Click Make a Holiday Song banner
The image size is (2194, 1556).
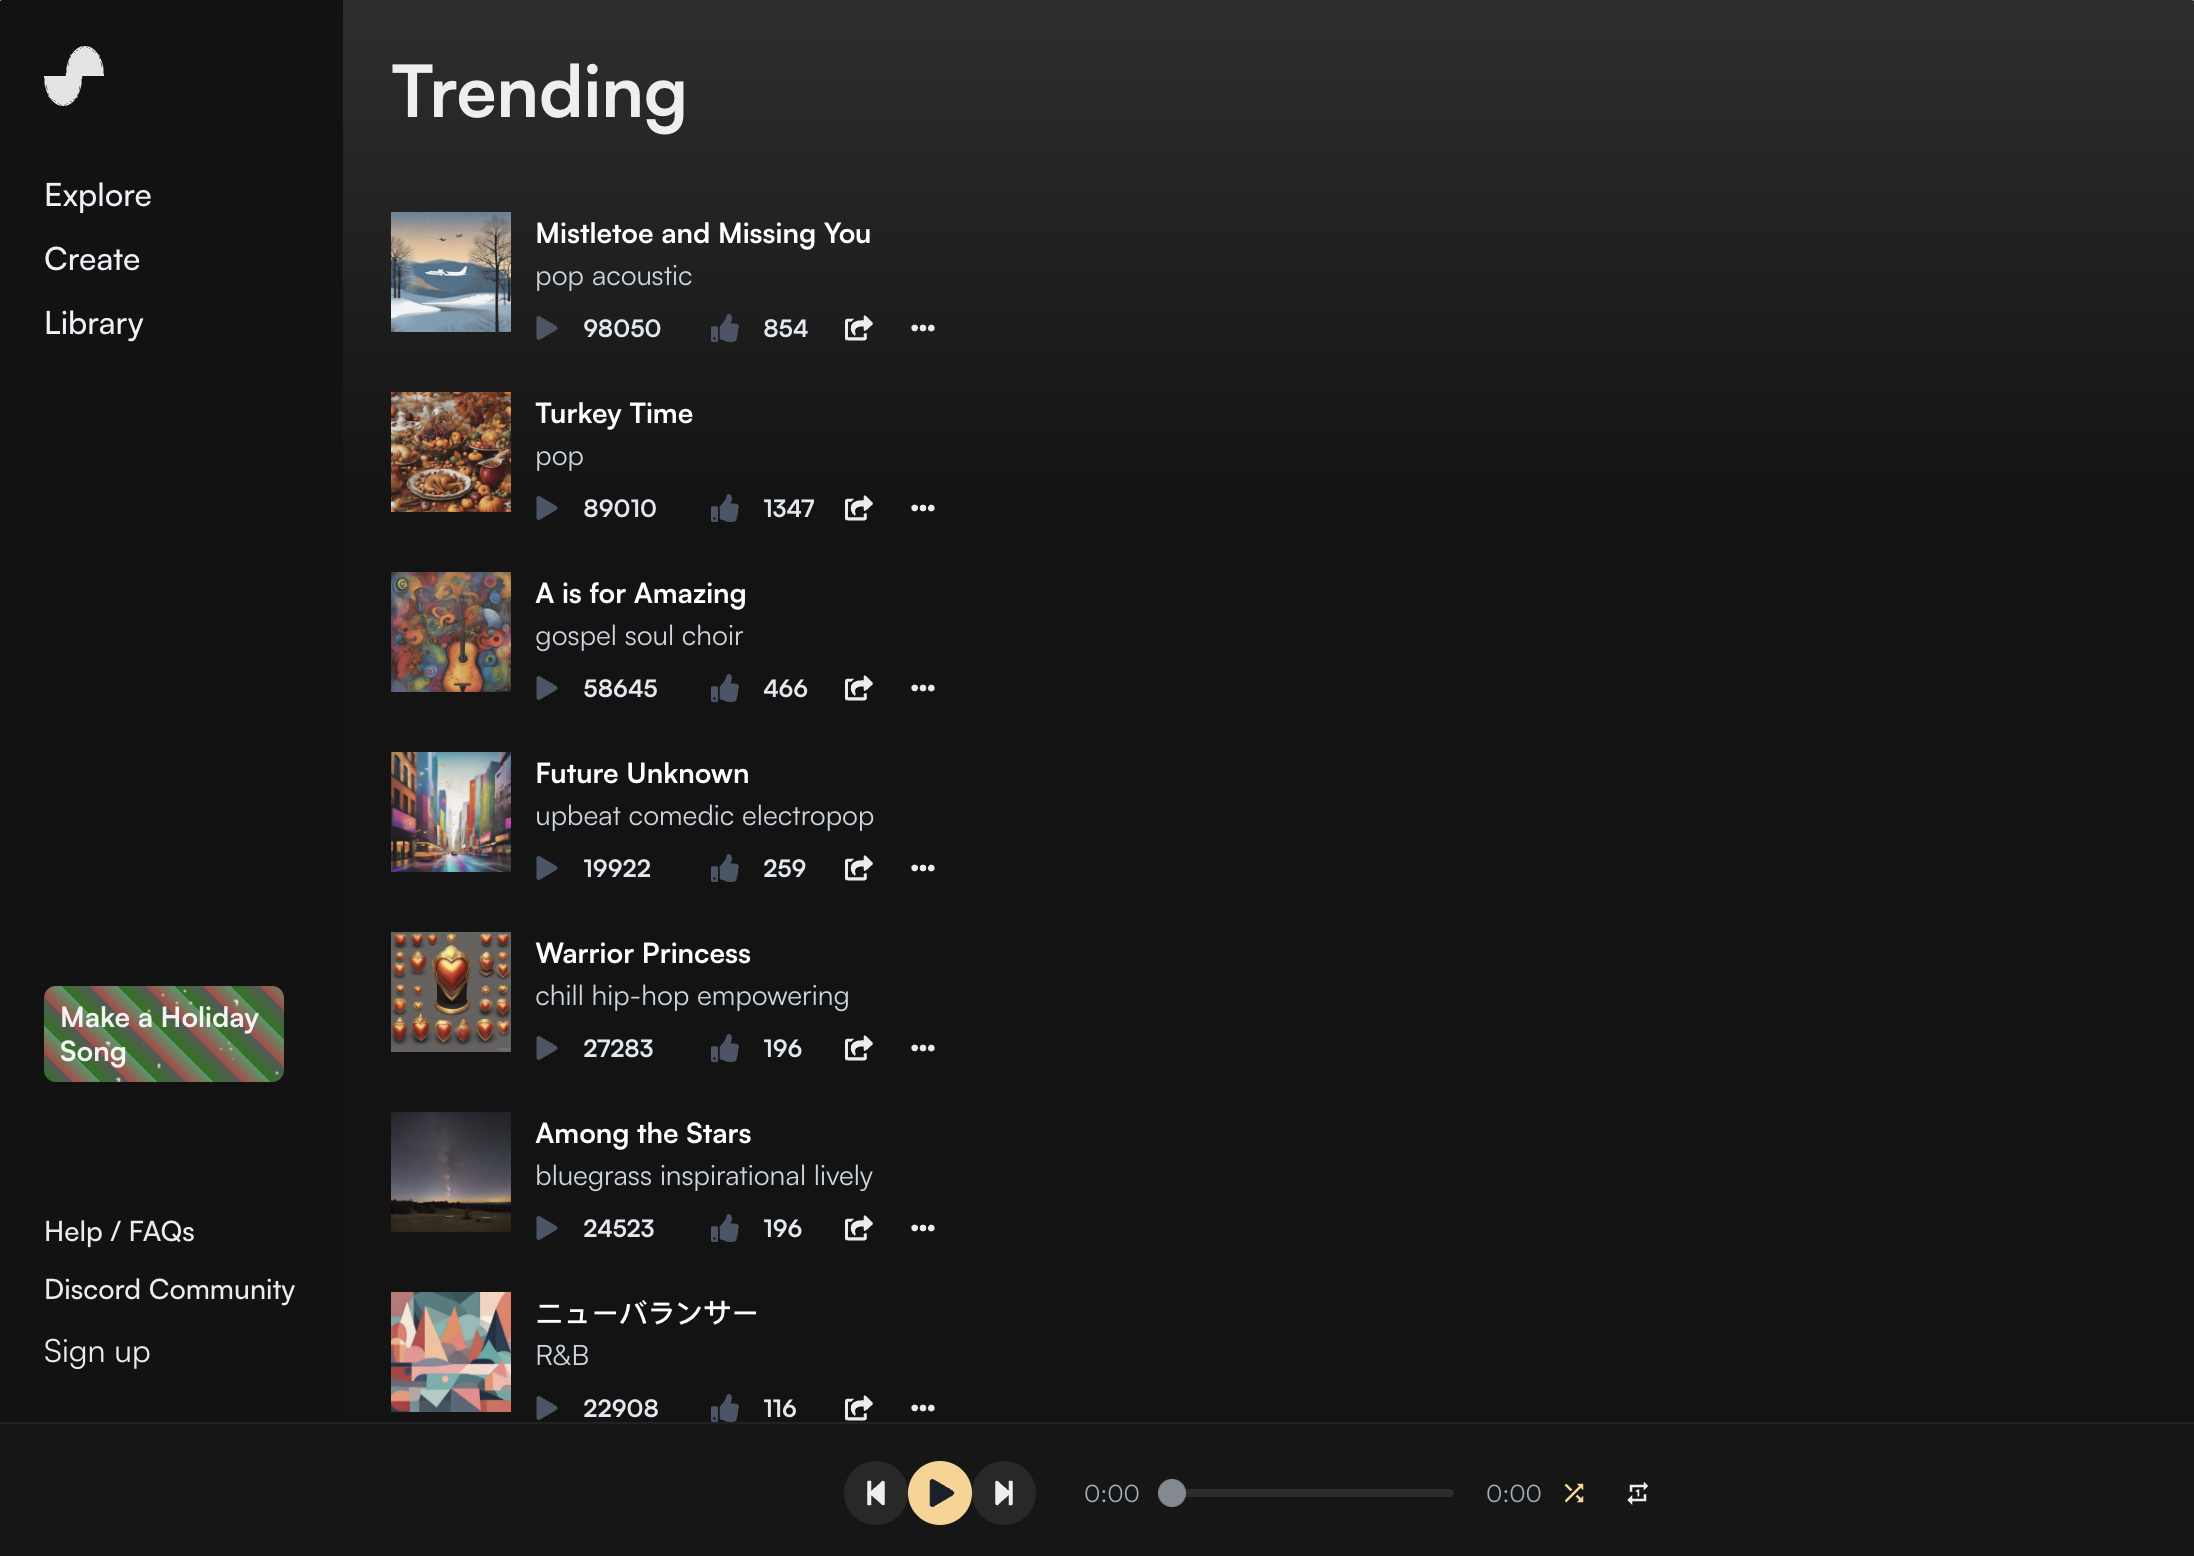164,1034
